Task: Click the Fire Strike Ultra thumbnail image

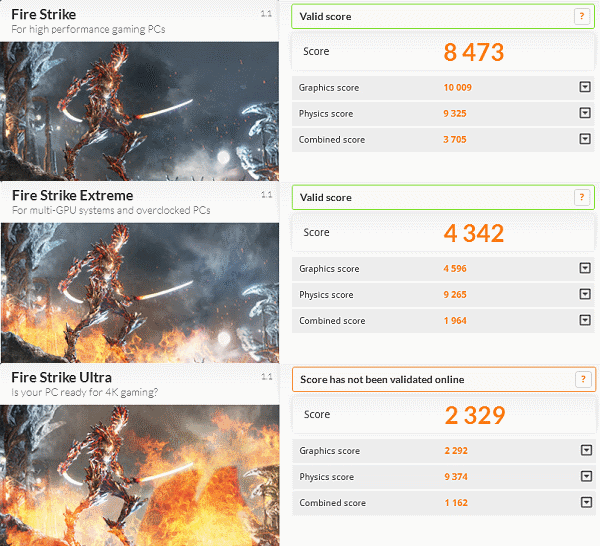Action: coord(140,475)
